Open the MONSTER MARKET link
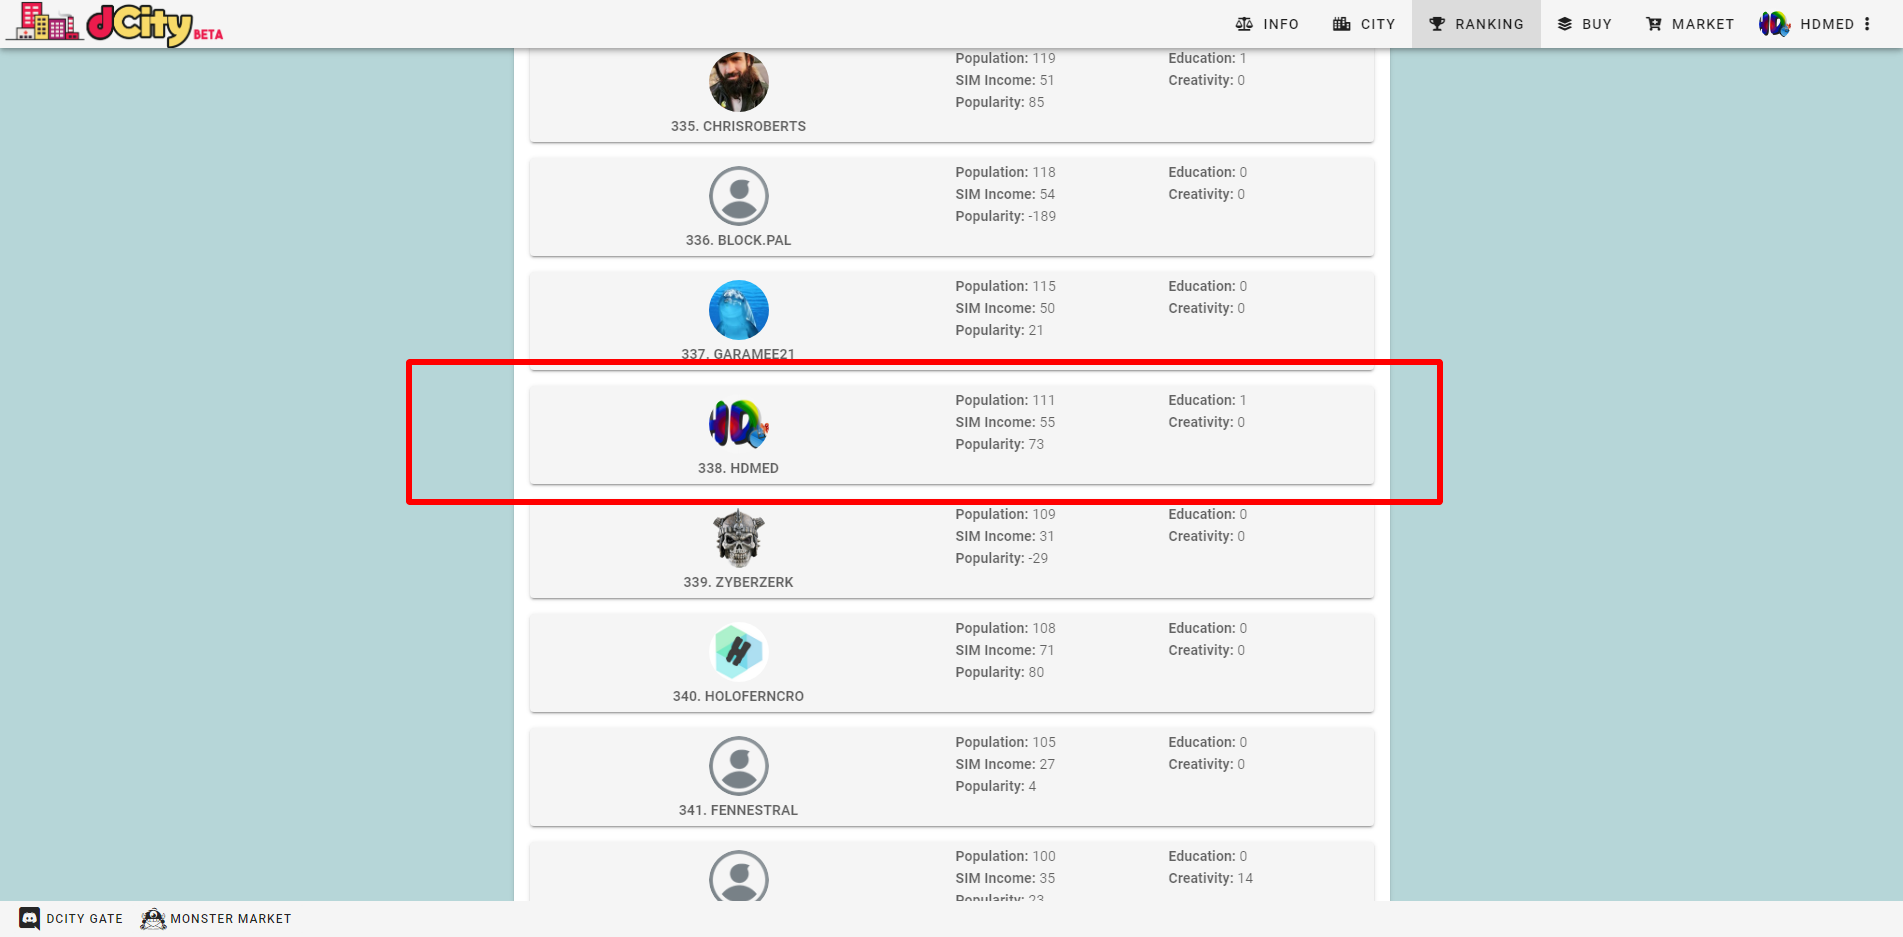Viewport: 1903px width, 937px height. (x=231, y=919)
